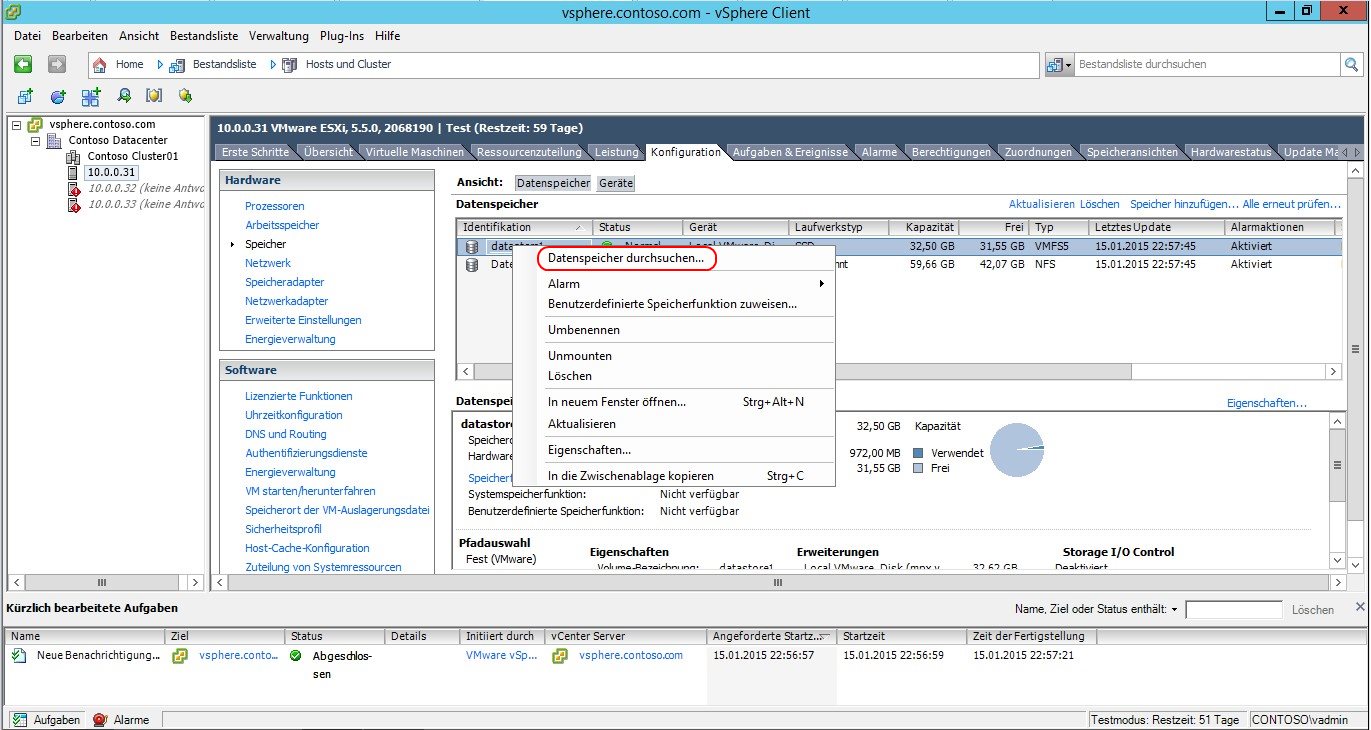Click the datastore capacity pie chart
The width and height of the screenshot is (1371, 730).
click(1017, 449)
